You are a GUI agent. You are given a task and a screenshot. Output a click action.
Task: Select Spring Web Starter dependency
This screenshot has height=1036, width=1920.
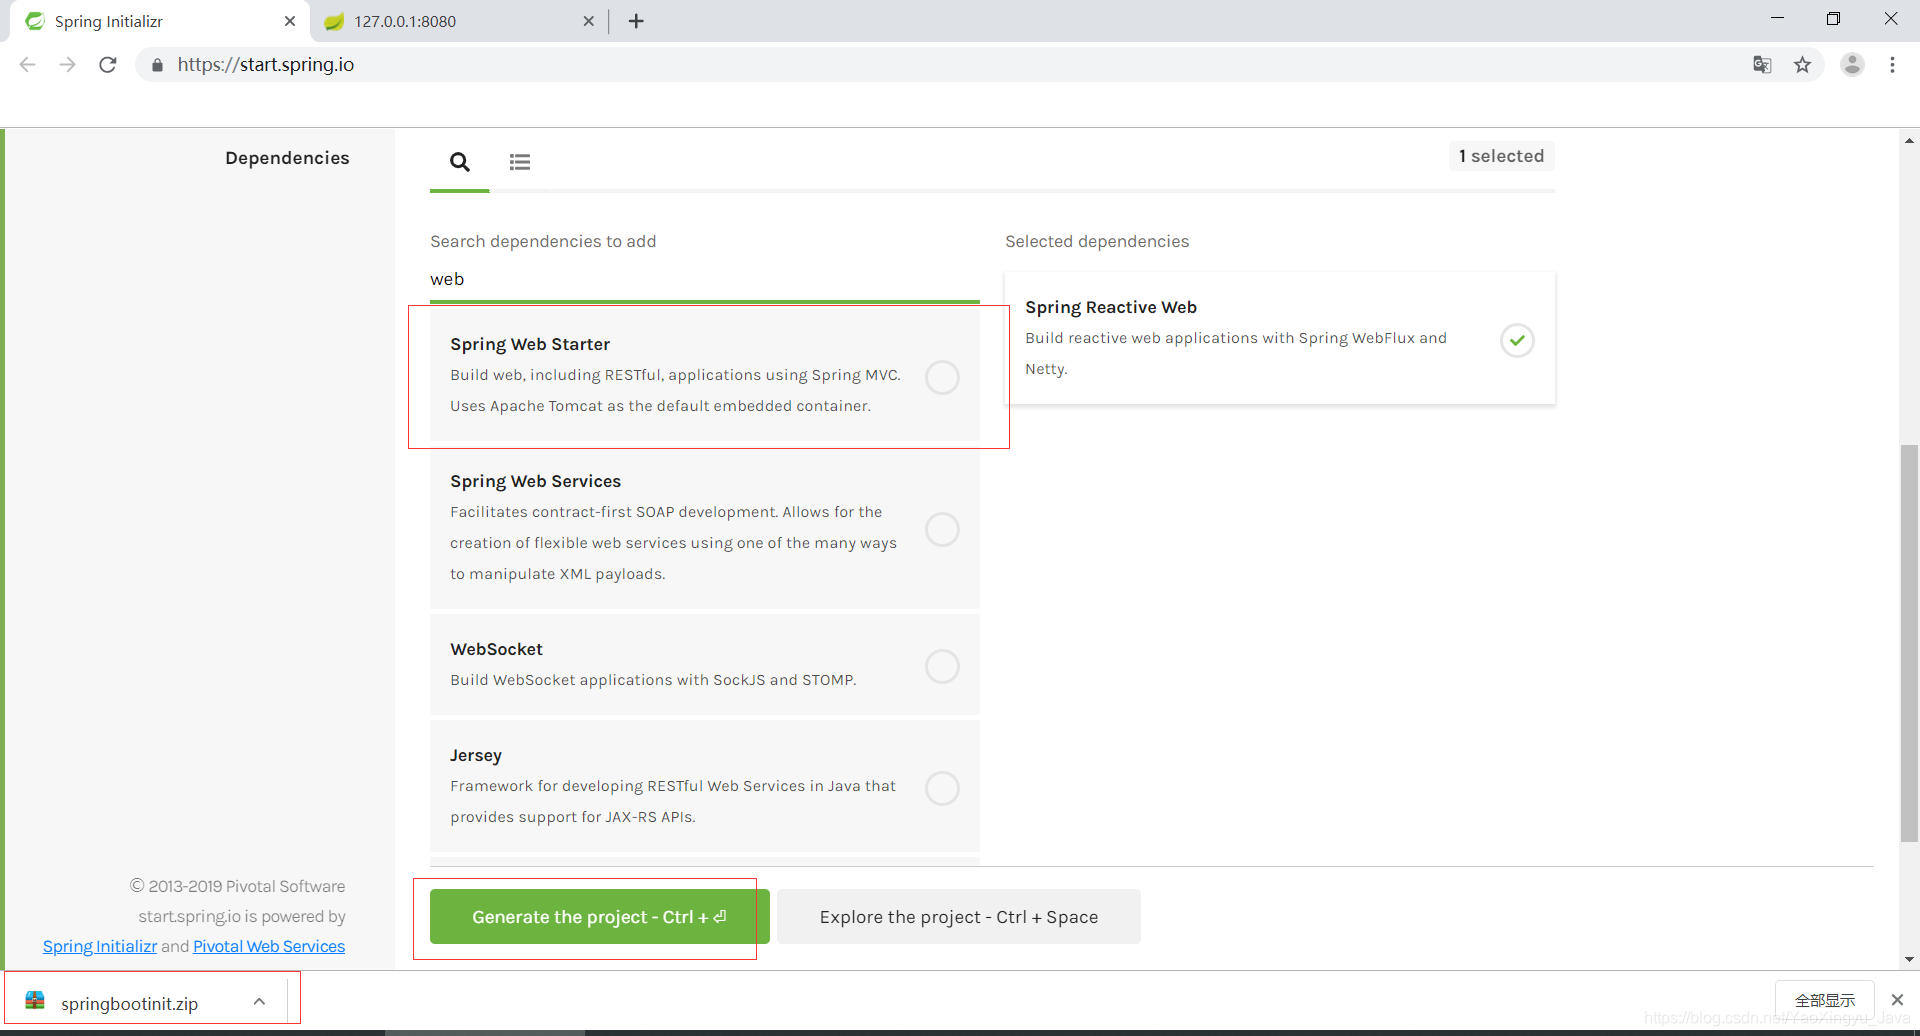pyautogui.click(x=942, y=377)
